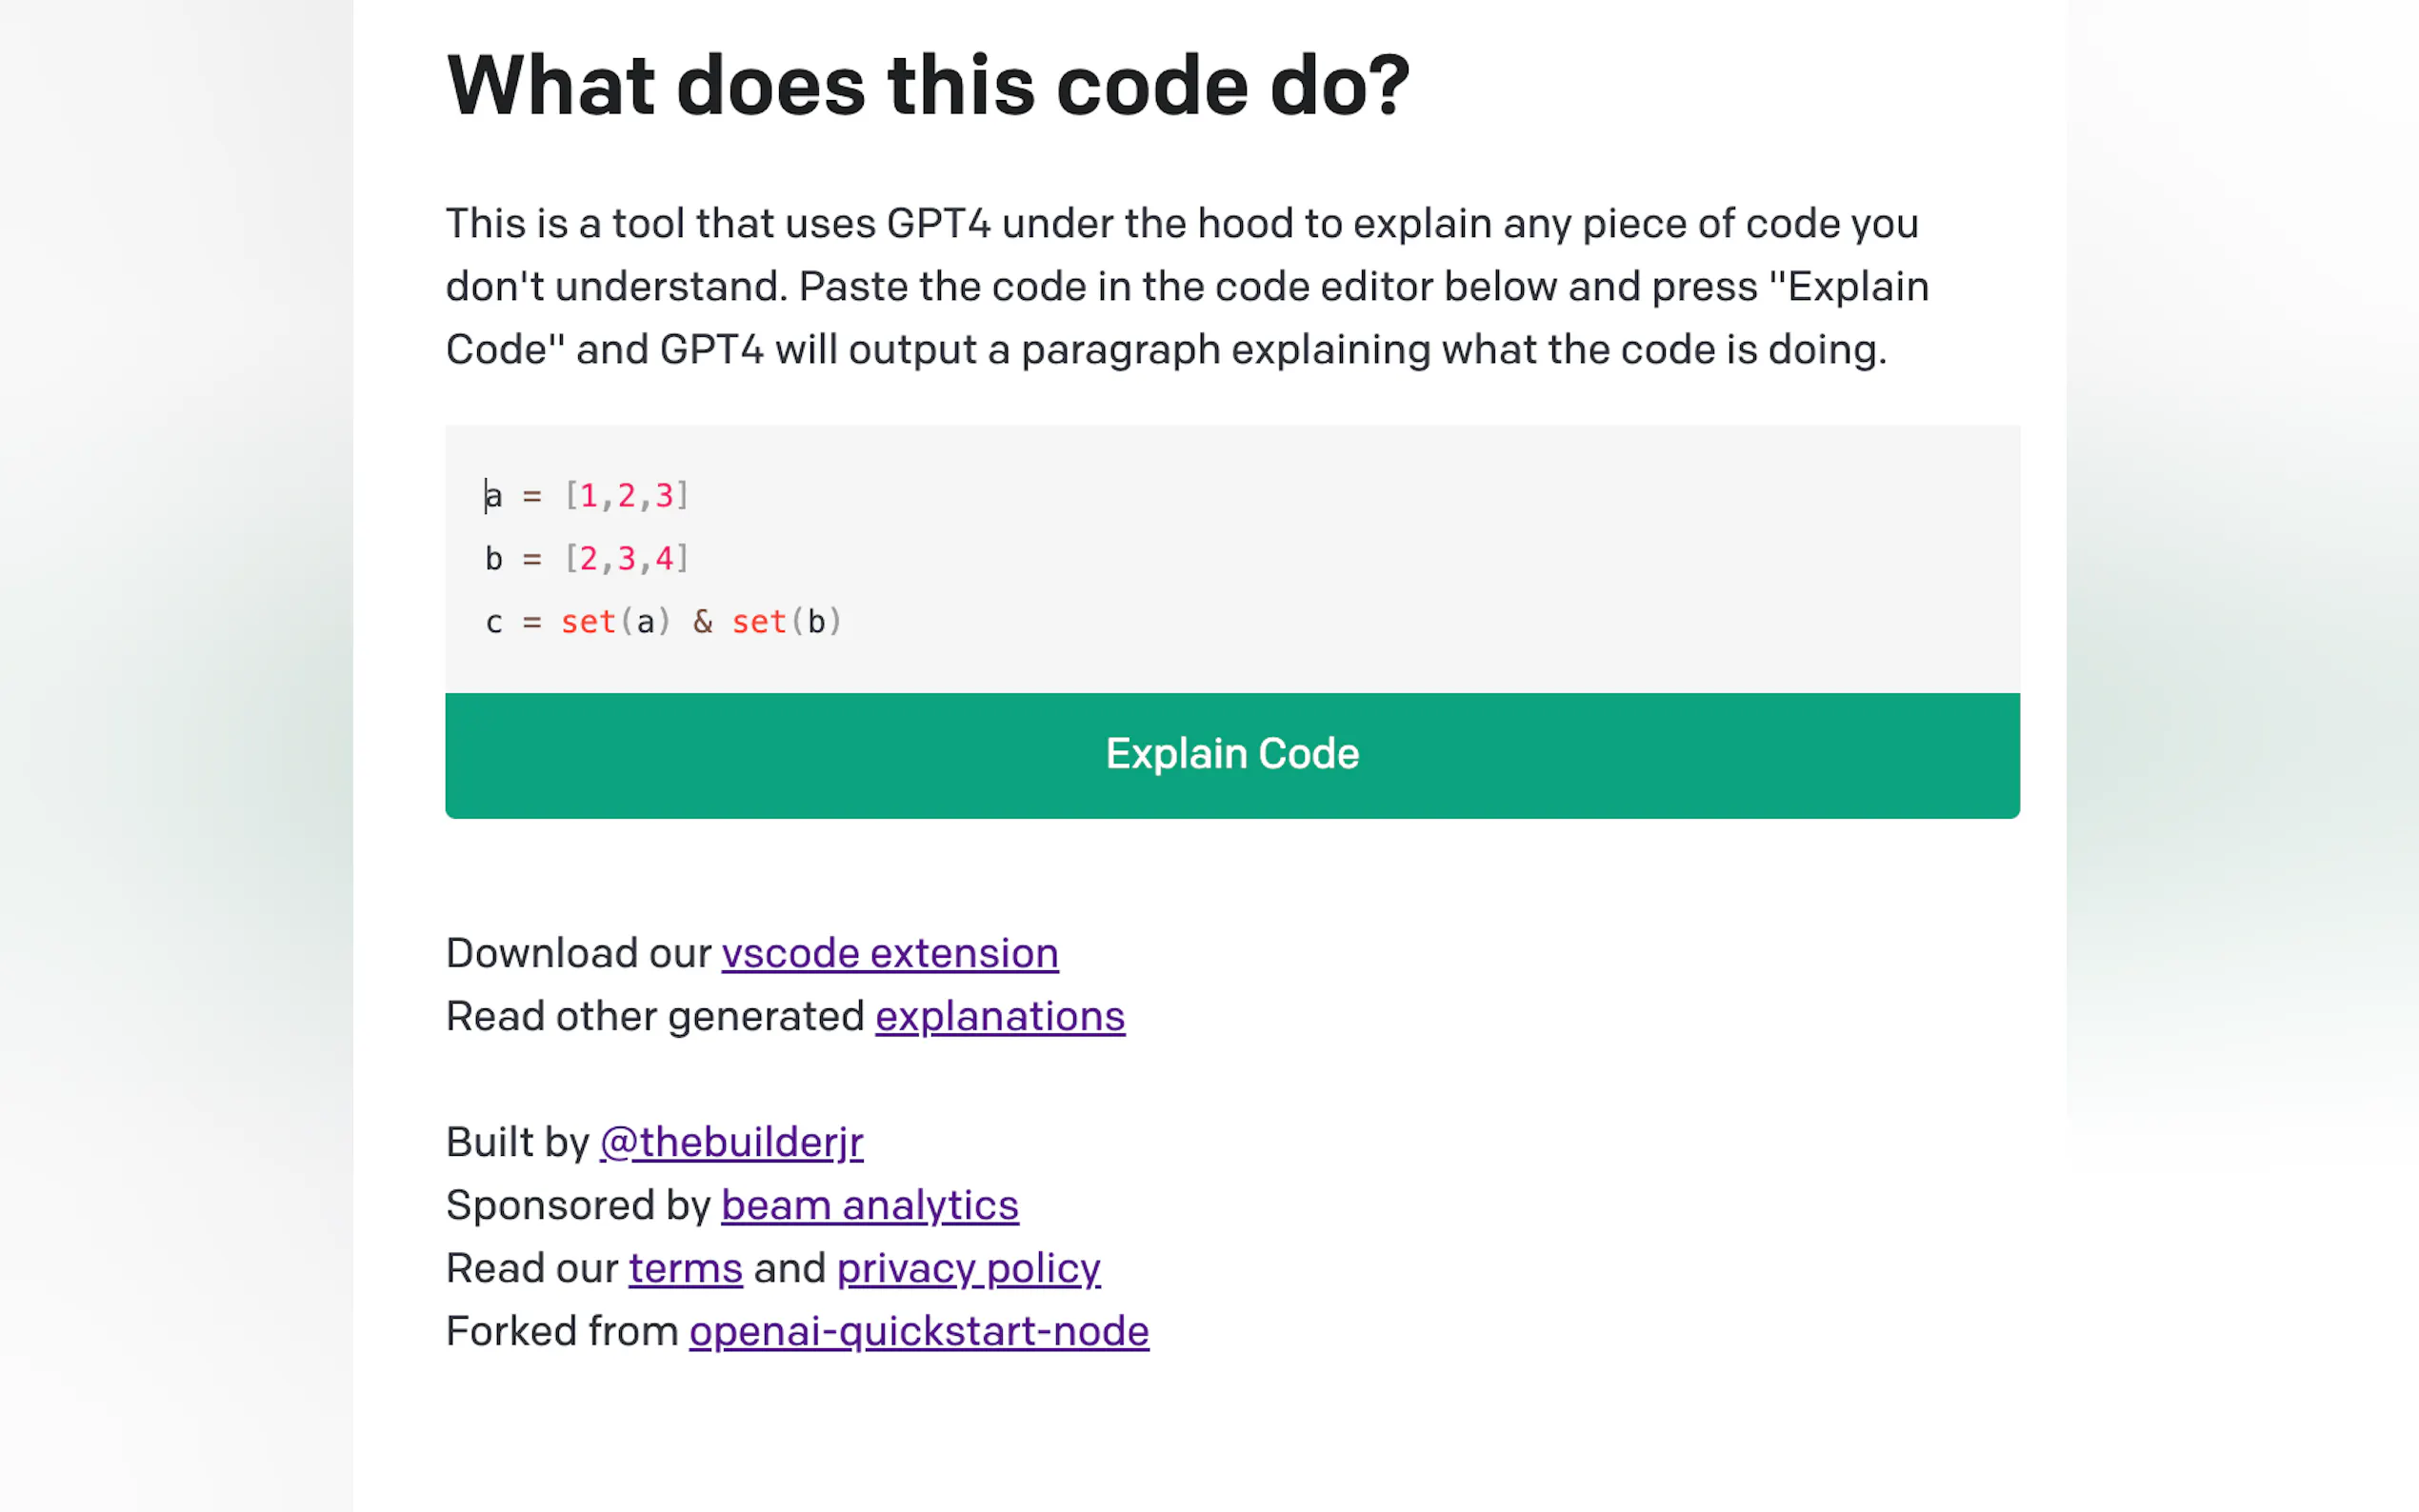Image resolution: width=2419 pixels, height=1512 pixels.
Task: Open the beam analytics sponsor link
Action: (869, 1205)
